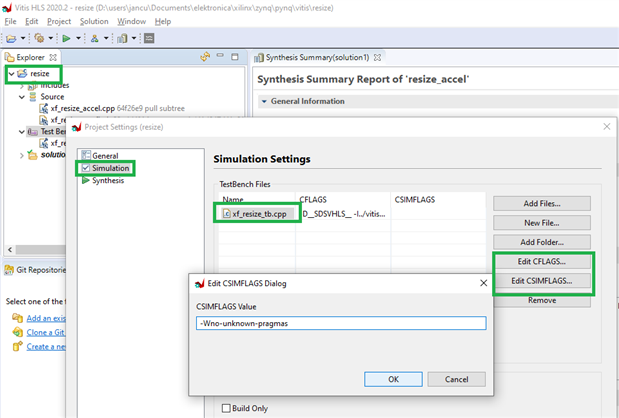The width and height of the screenshot is (619, 418).
Task: Click OK in Edit CSIMFLAGS dialog
Action: coord(392,379)
